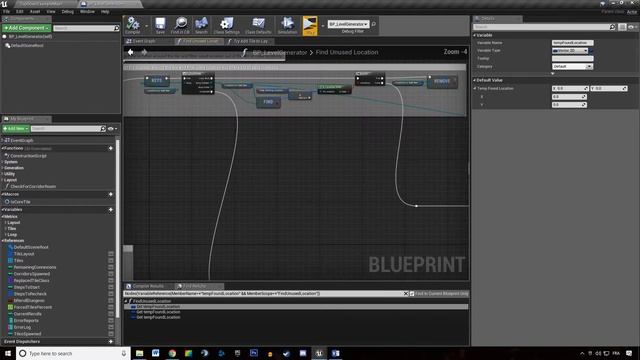Screen dimensions: 640x360
Task: Open Windows Start menu
Action: 8,353
